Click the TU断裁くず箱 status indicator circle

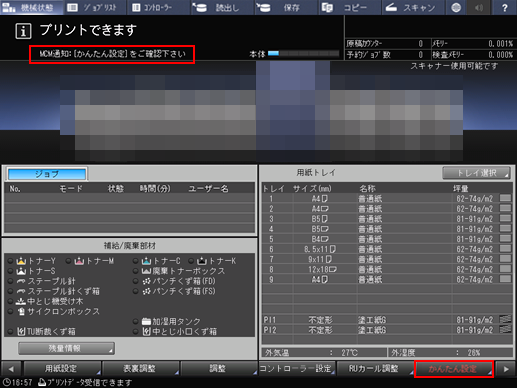11,331
